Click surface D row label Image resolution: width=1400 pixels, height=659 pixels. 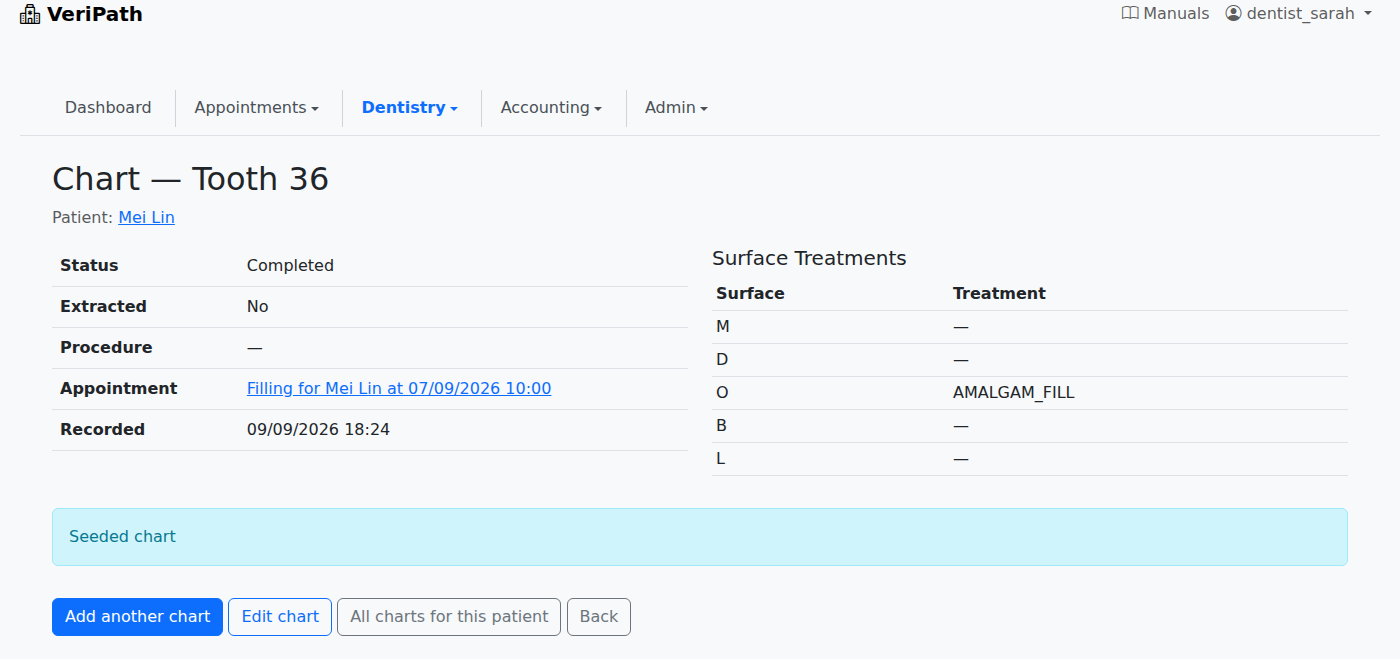722,360
